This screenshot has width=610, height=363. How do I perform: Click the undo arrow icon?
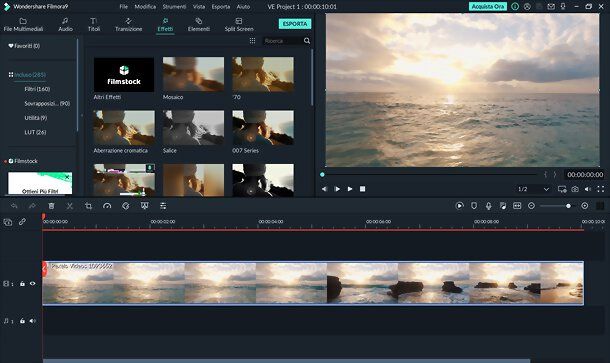pyautogui.click(x=14, y=206)
